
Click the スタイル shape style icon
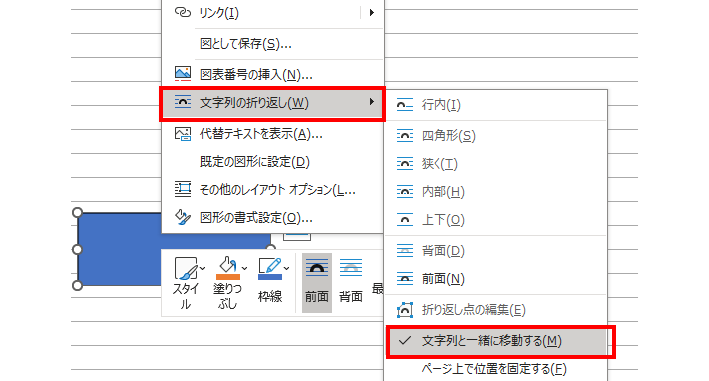pyautogui.click(x=186, y=268)
